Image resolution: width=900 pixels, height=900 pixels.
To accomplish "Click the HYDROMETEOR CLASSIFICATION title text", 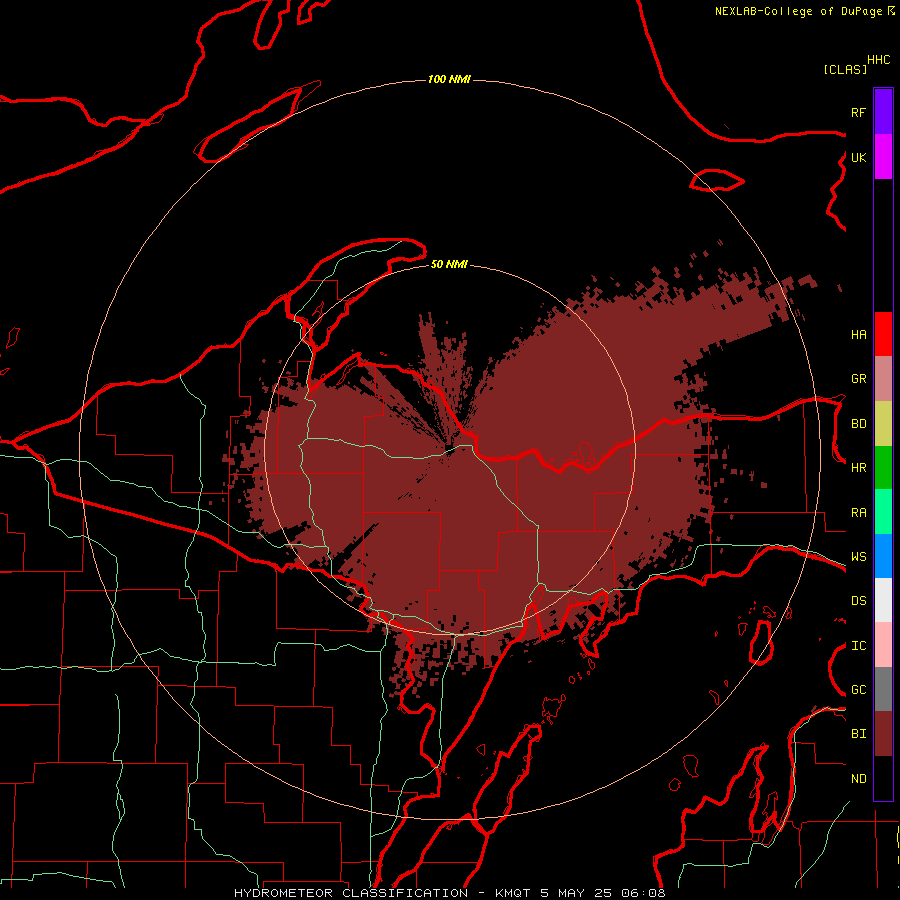I will coord(351,893).
